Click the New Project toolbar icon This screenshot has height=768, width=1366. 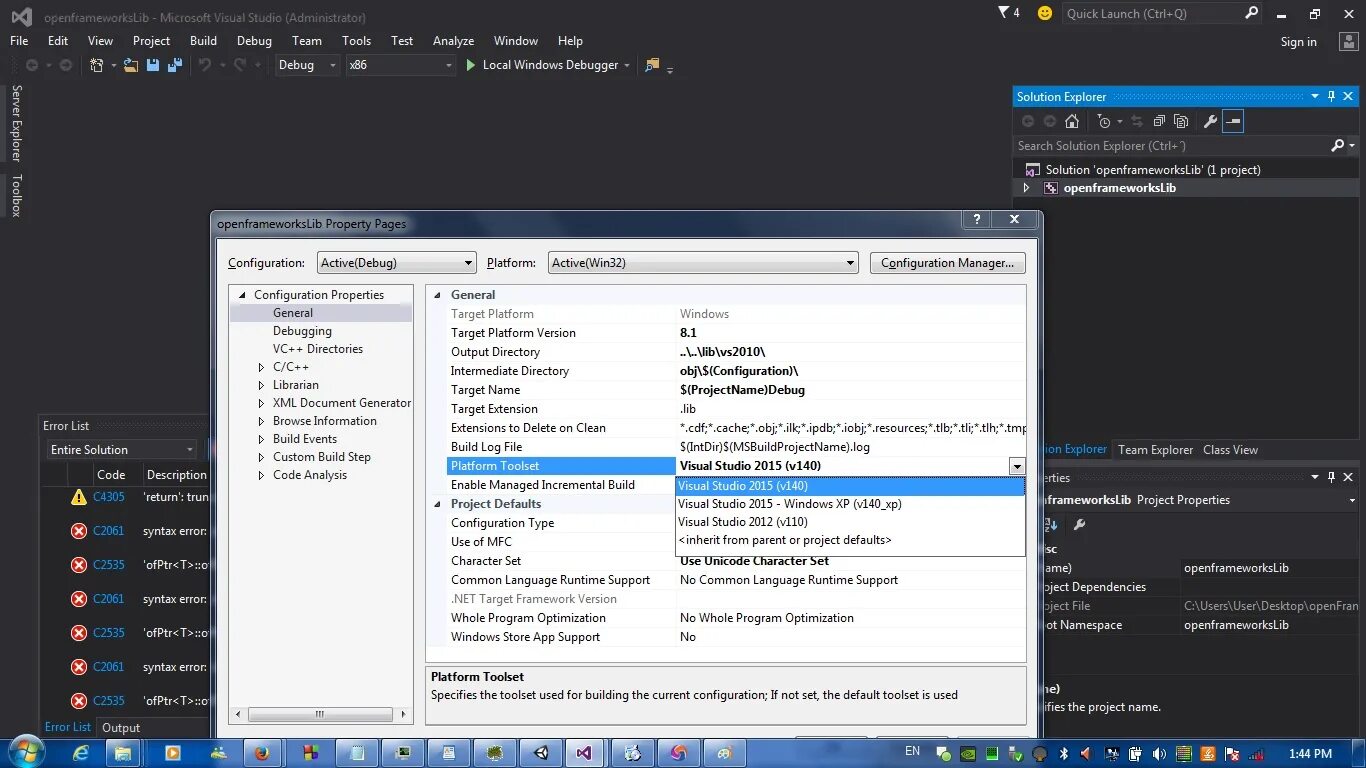click(x=96, y=65)
